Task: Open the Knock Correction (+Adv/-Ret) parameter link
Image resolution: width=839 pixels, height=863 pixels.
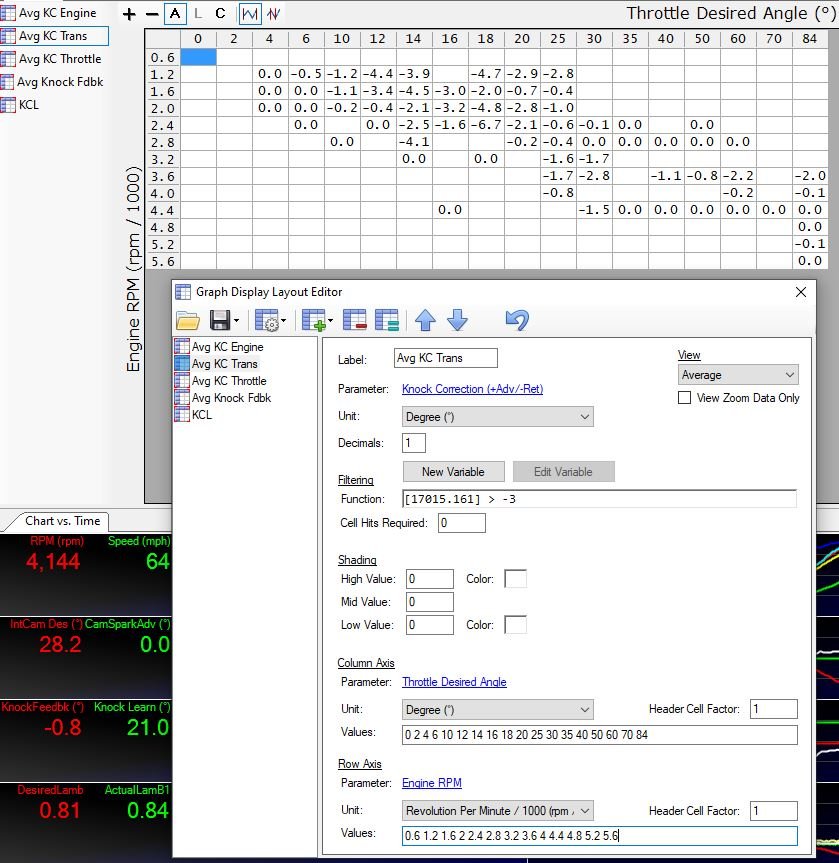Action: point(472,389)
